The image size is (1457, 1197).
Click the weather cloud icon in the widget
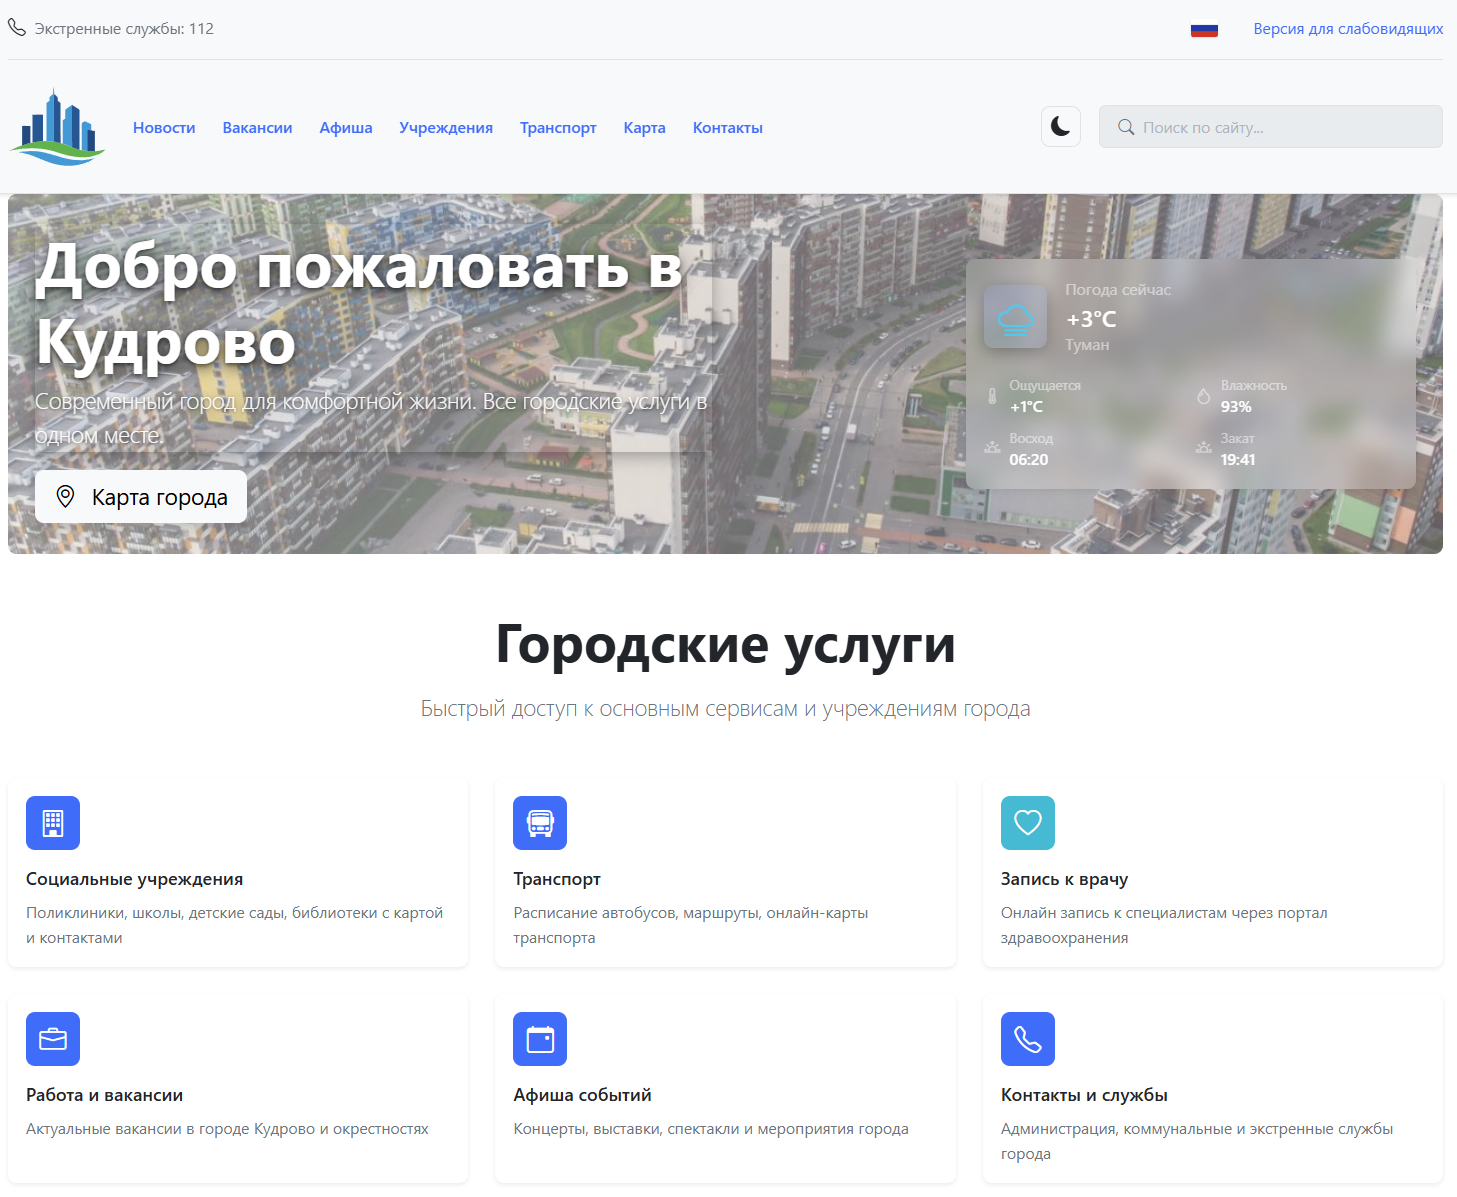coord(1015,317)
